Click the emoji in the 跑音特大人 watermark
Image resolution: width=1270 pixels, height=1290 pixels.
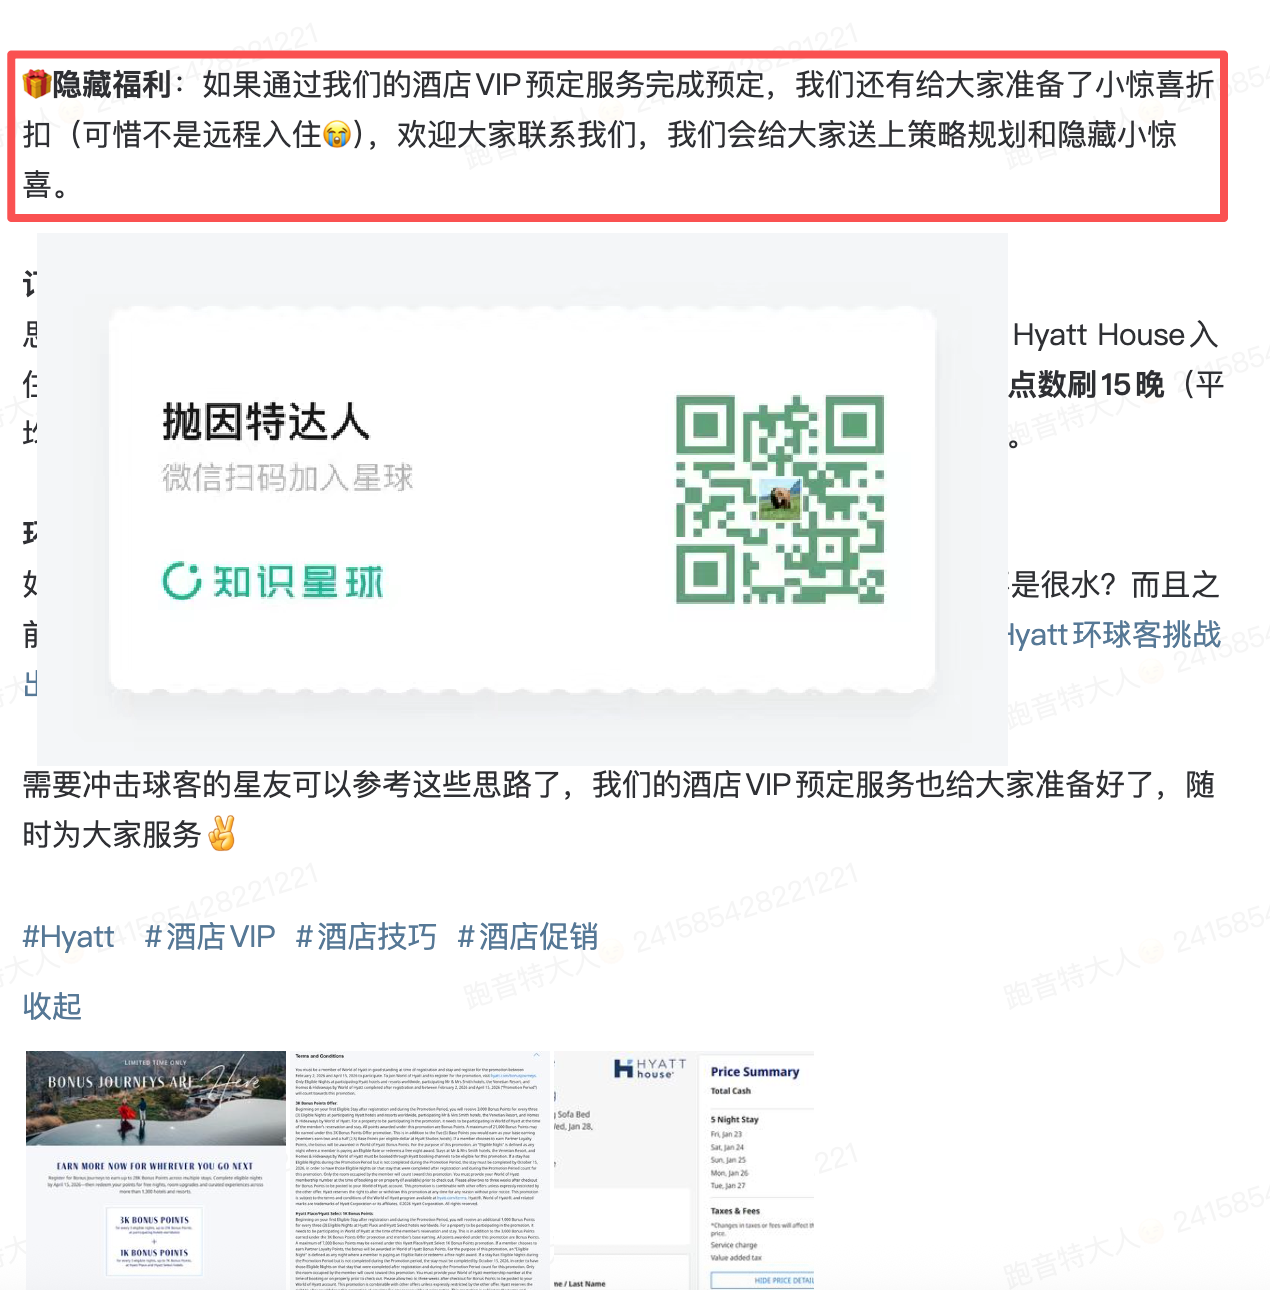click(1152, 673)
